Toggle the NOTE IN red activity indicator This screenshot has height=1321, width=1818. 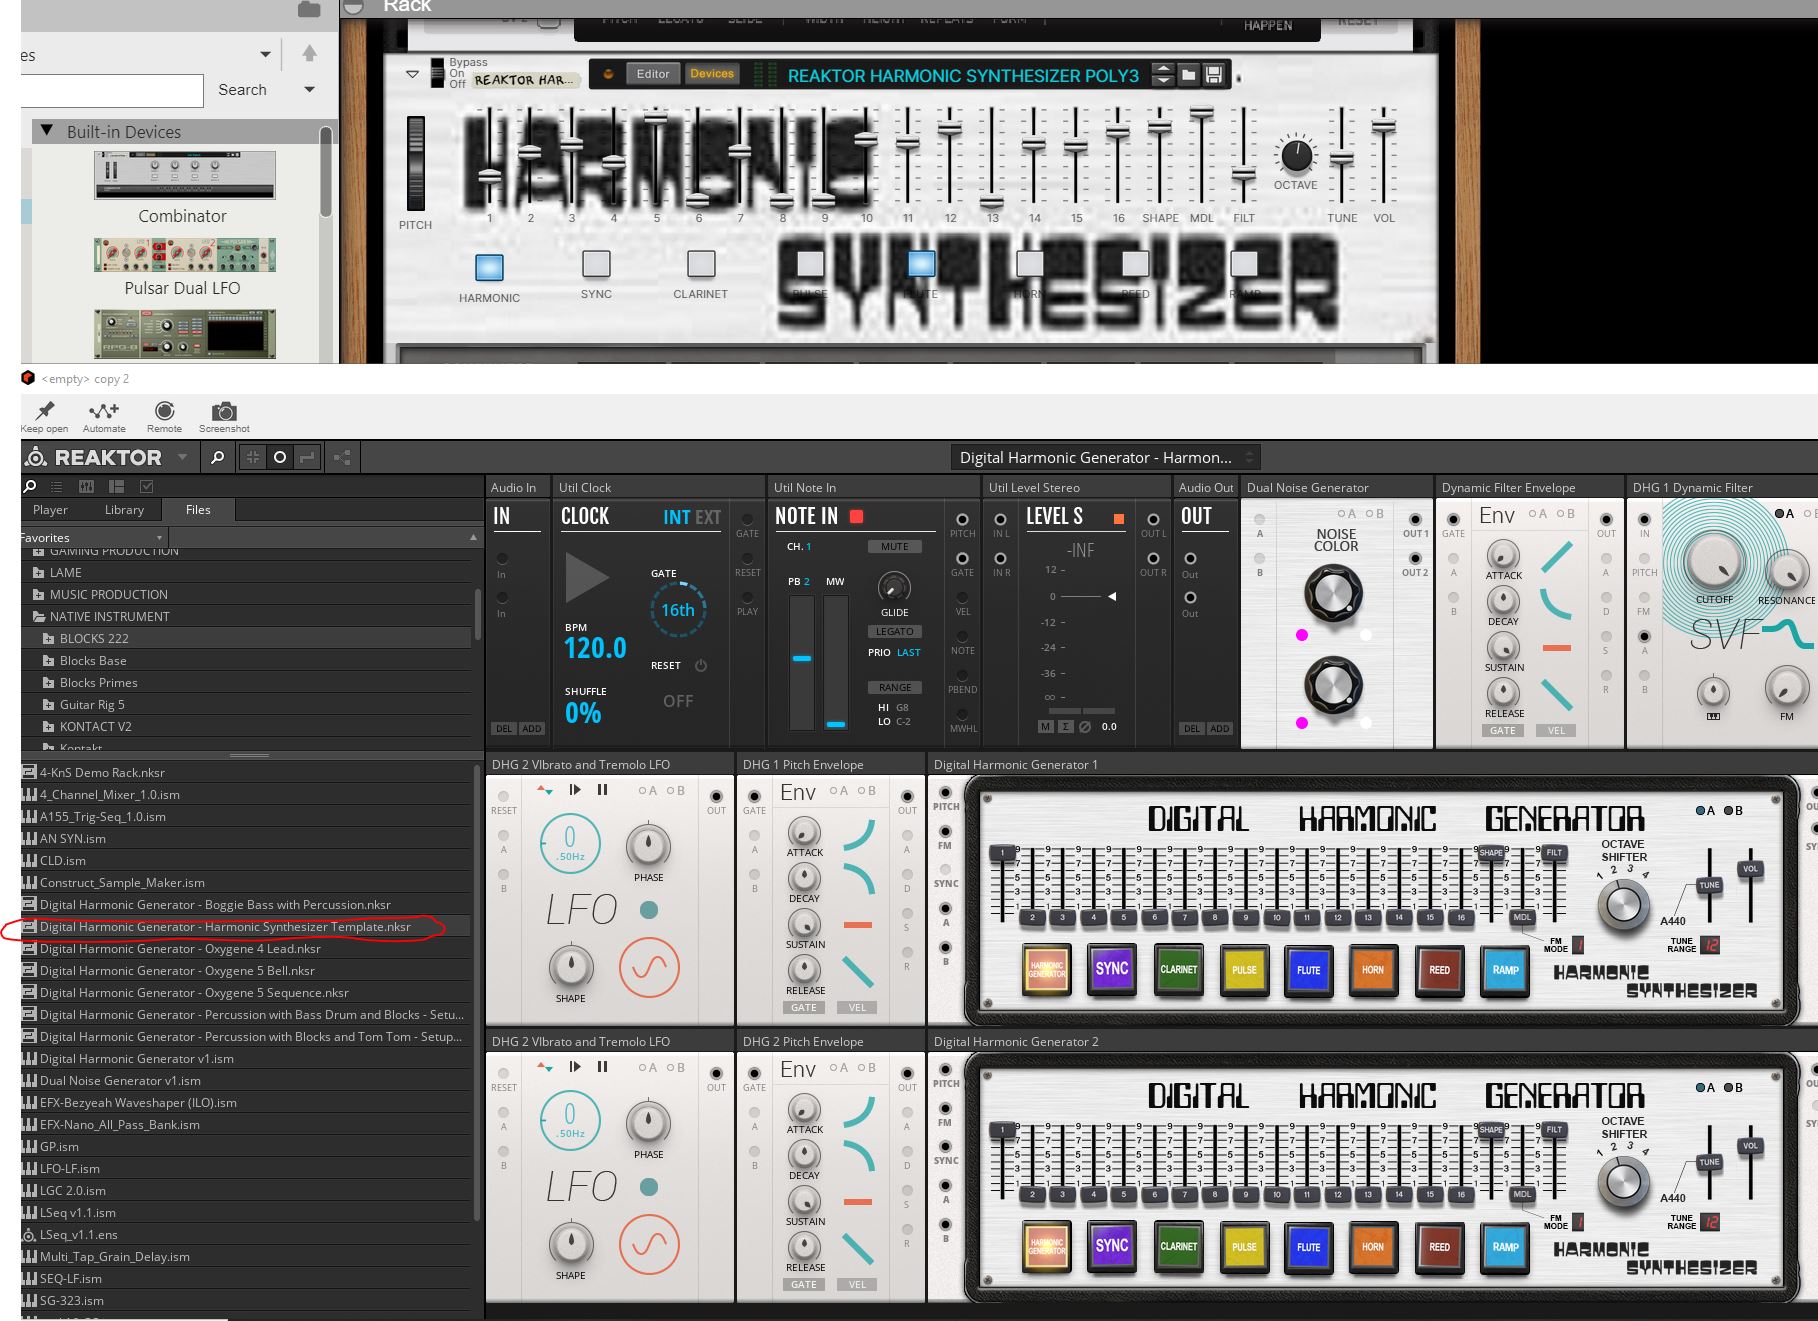pyautogui.click(x=856, y=516)
